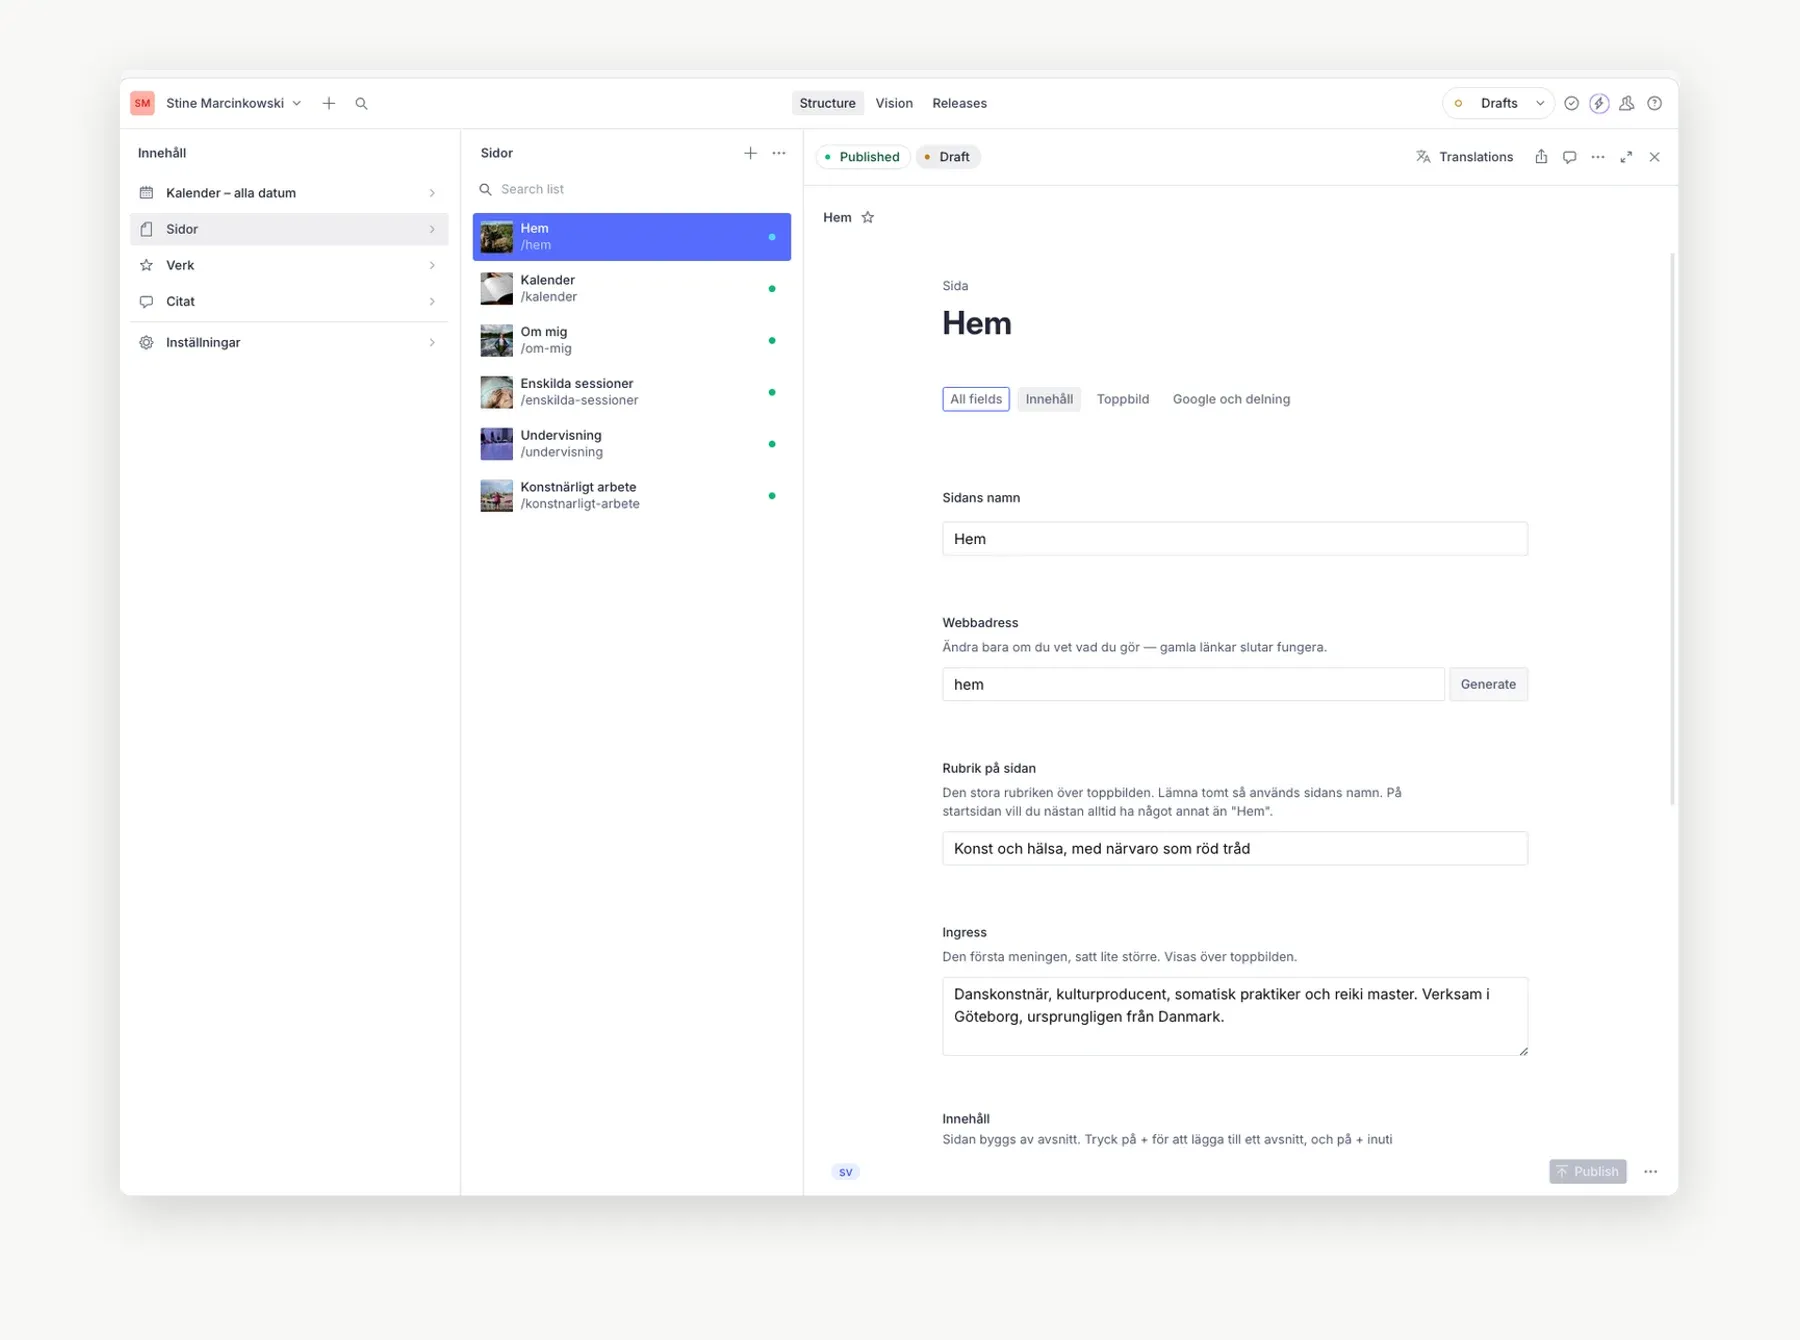Viewport: 1800px width, 1340px height.
Task: Open the comments icon in the document header
Action: (1569, 157)
